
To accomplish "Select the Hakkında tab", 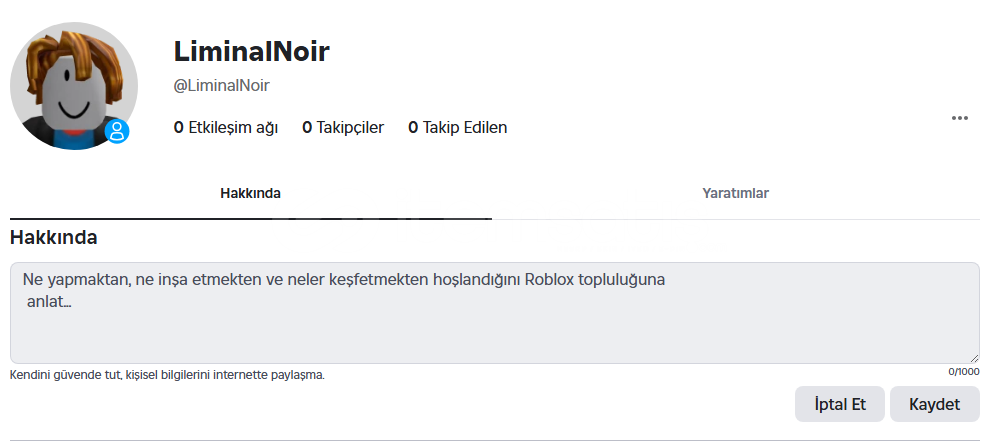I will pos(250,193).
